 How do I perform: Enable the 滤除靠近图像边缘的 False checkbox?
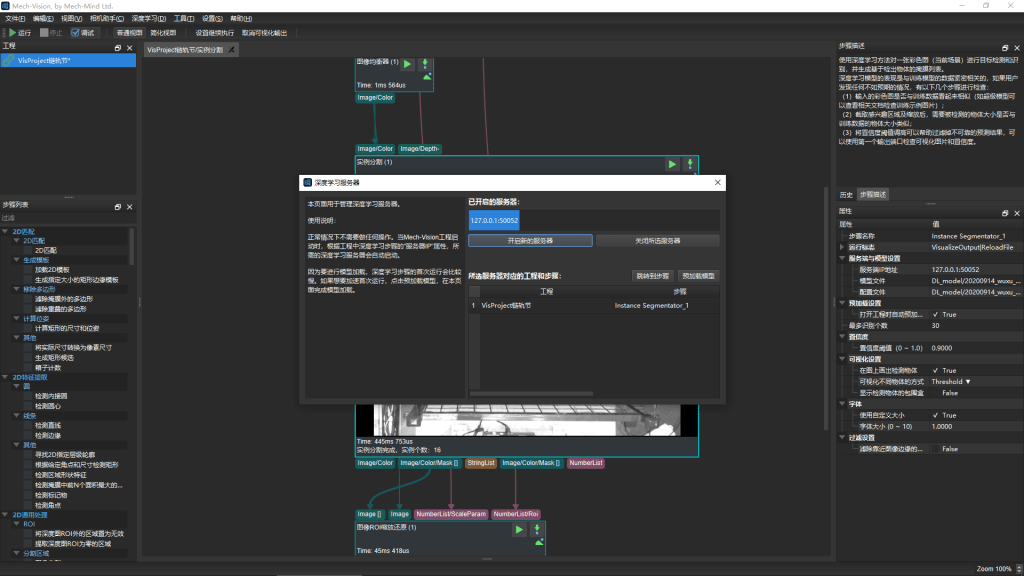(x=936, y=449)
